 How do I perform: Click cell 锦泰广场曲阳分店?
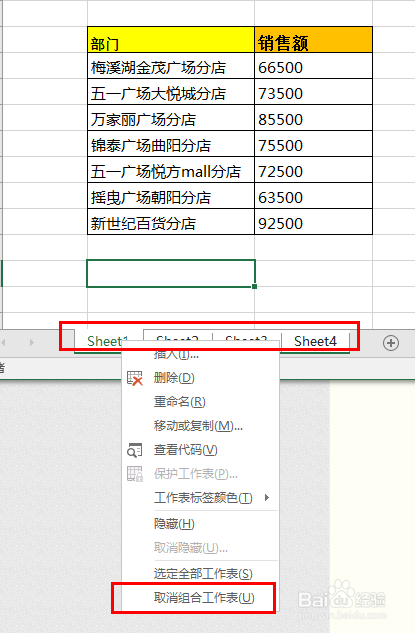pyautogui.click(x=171, y=144)
